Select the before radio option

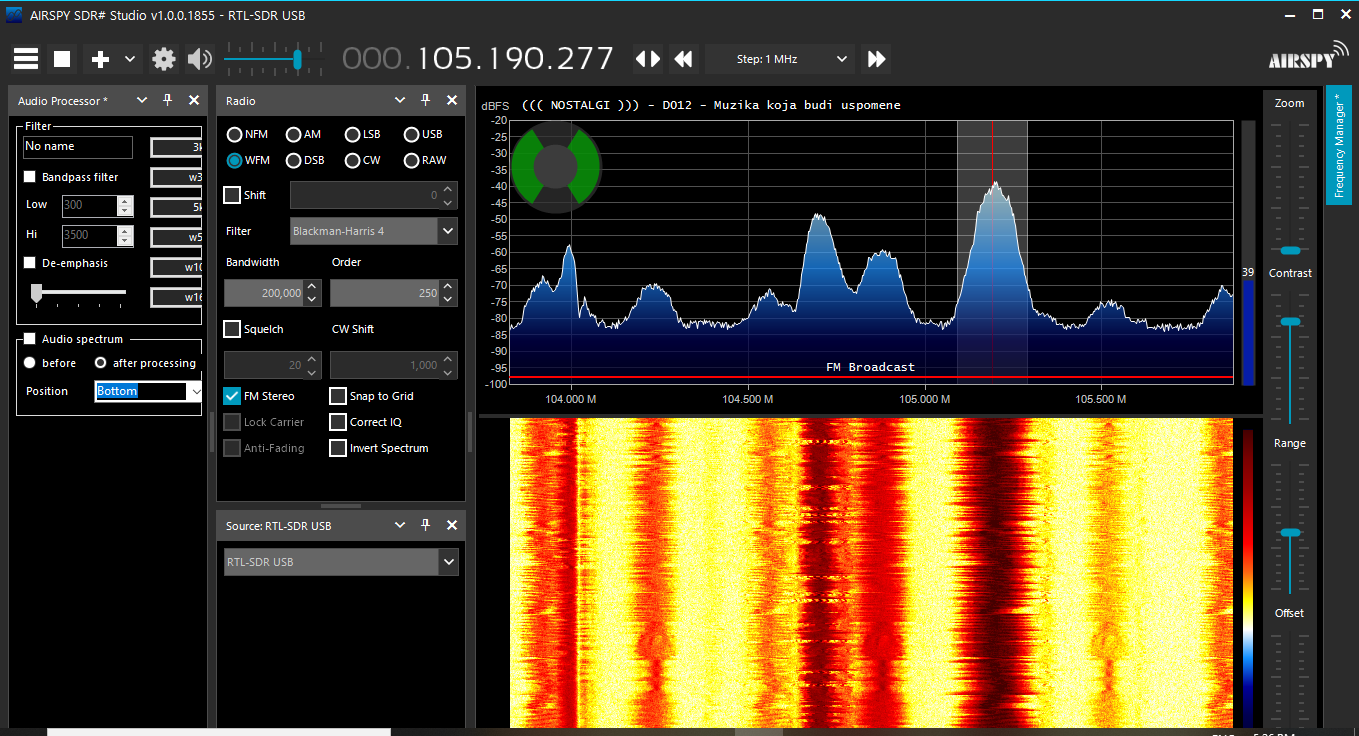tap(30, 363)
